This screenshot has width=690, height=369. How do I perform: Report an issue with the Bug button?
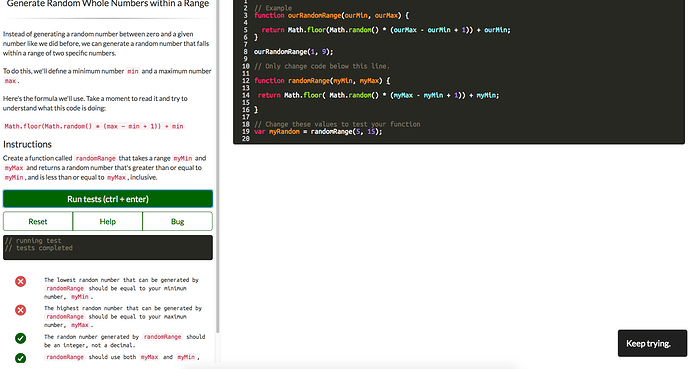click(x=177, y=221)
